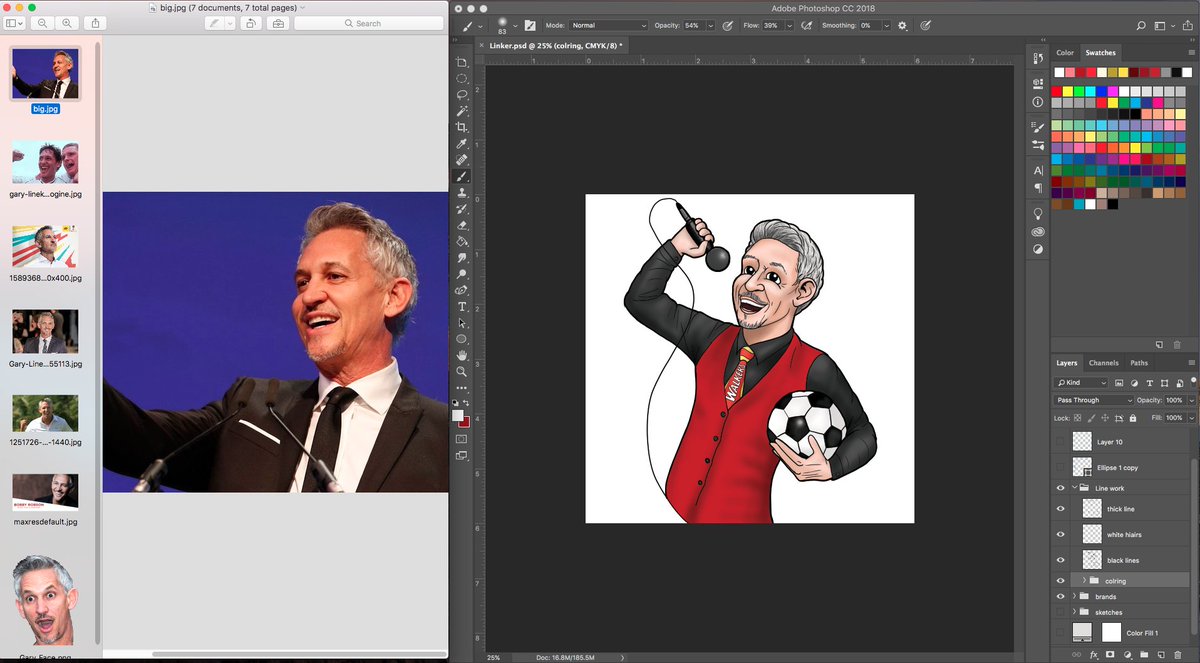The width and height of the screenshot is (1200, 663).
Task: Select the Eraser tool
Action: pyautogui.click(x=462, y=225)
